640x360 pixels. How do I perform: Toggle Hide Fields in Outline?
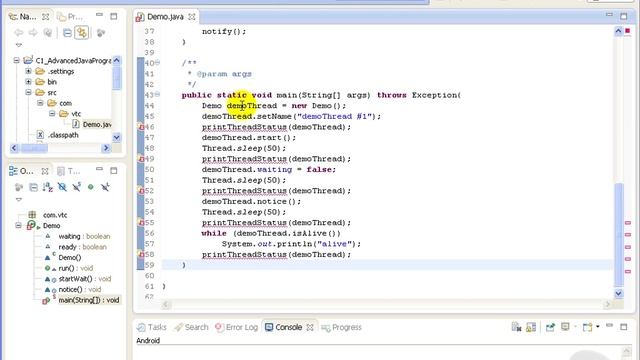pyautogui.click(x=62, y=187)
